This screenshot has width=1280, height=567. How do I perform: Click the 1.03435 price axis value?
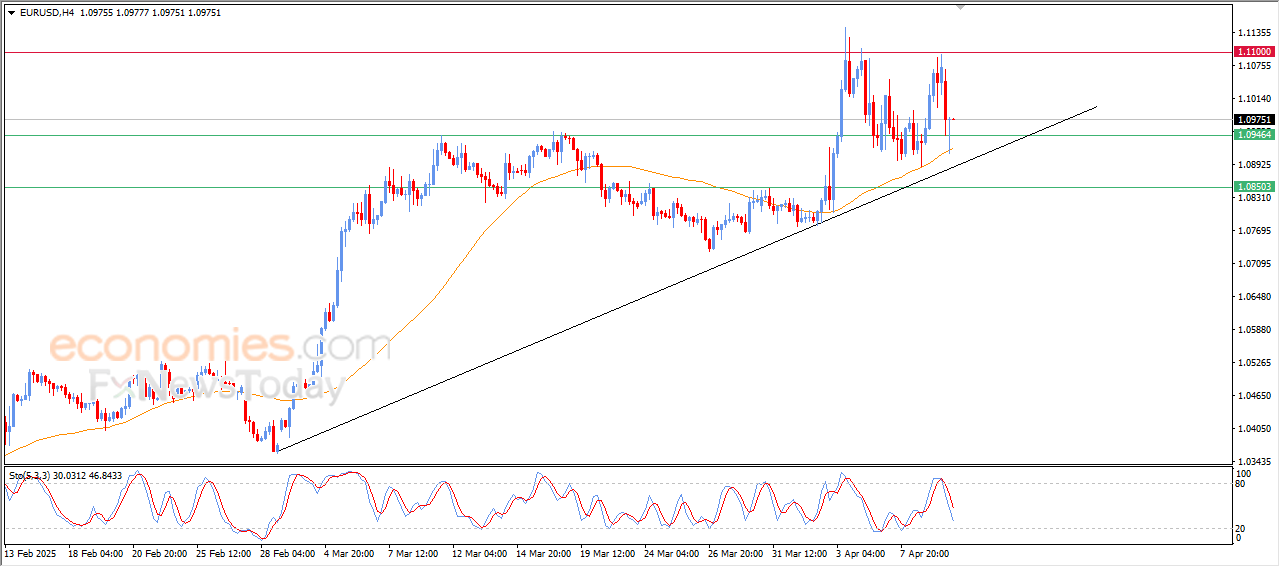click(1255, 462)
